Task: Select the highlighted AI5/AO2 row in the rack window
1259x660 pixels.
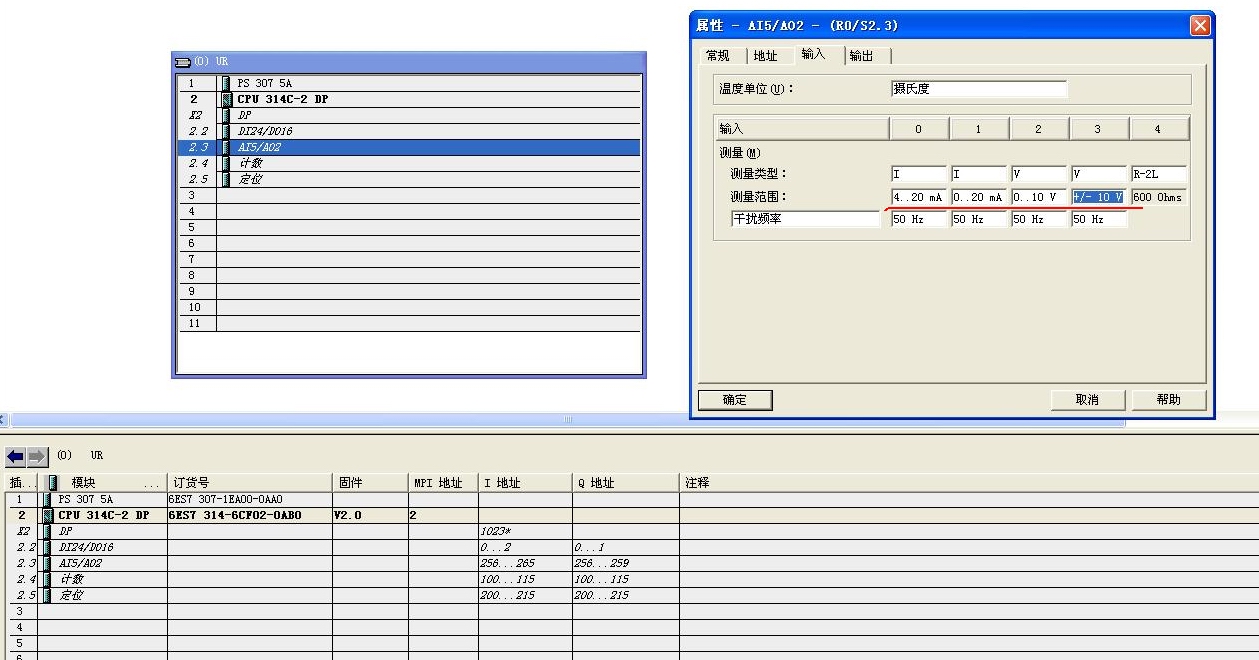Action: click(409, 147)
